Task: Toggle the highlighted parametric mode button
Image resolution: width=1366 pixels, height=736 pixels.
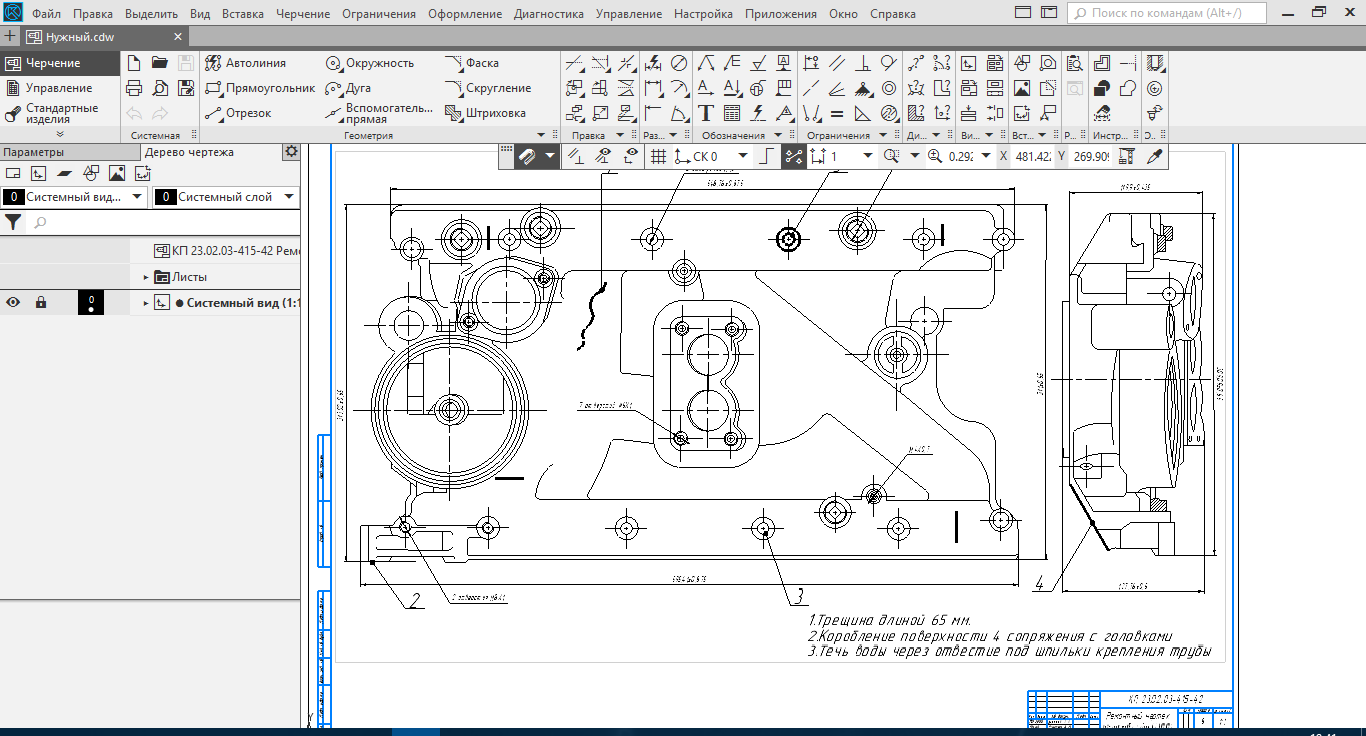Action: [x=793, y=156]
